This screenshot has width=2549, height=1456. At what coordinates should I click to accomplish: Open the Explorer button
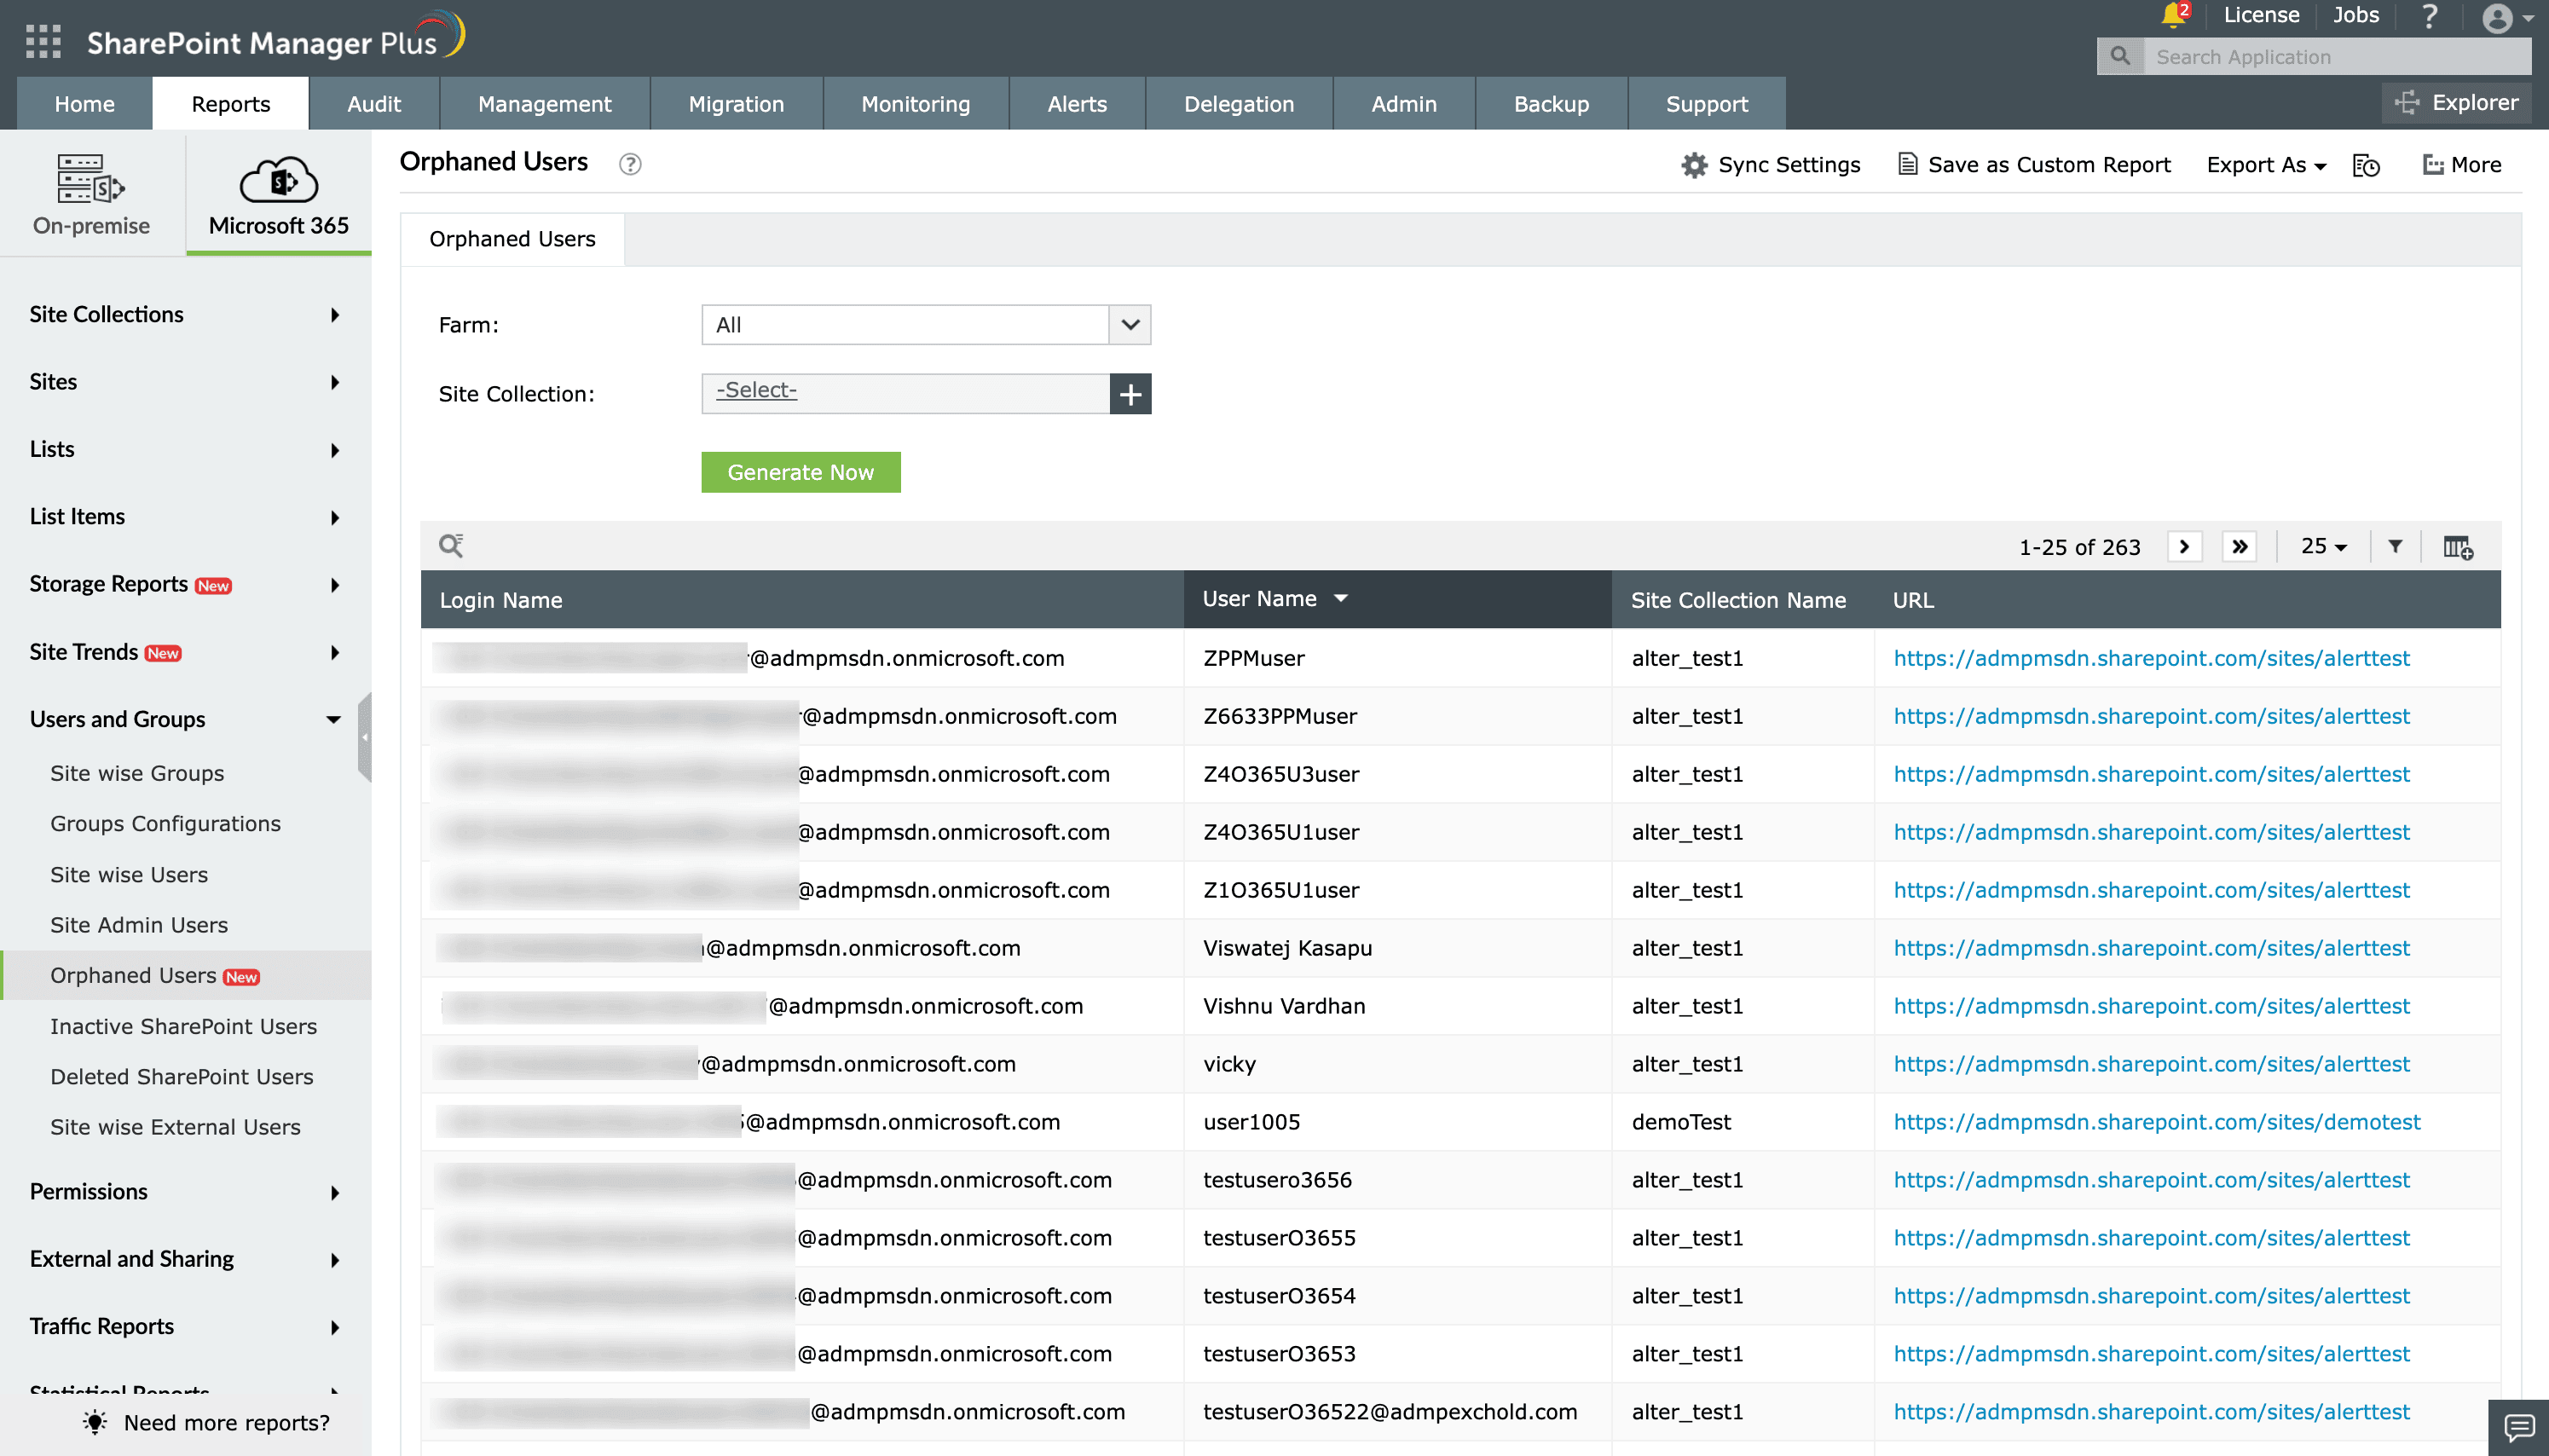point(2457,103)
